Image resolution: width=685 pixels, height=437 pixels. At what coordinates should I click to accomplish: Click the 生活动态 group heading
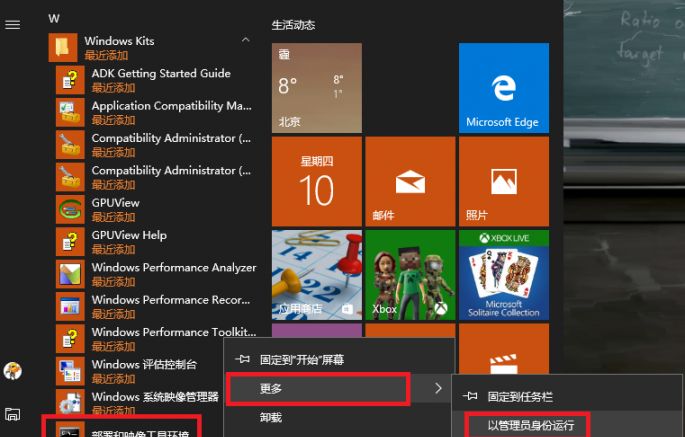click(x=293, y=25)
